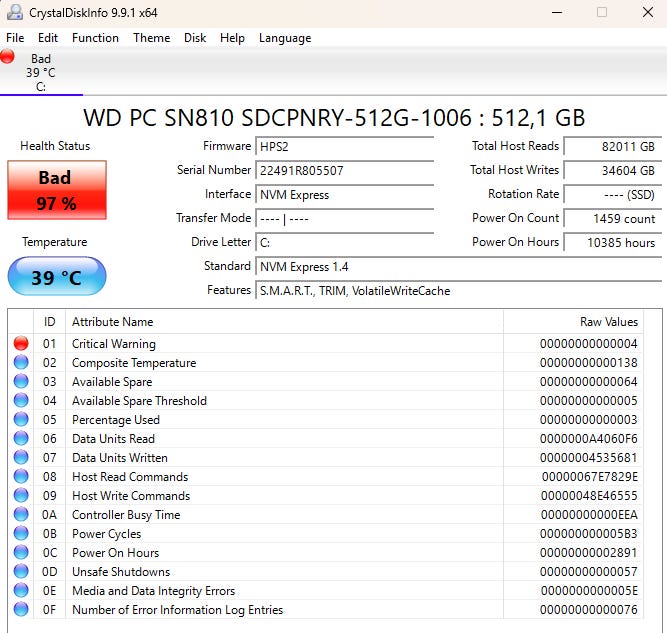Click the Features field listing S.M.A.R.T., TRIM
This screenshot has height=633, width=667.
pos(458,291)
